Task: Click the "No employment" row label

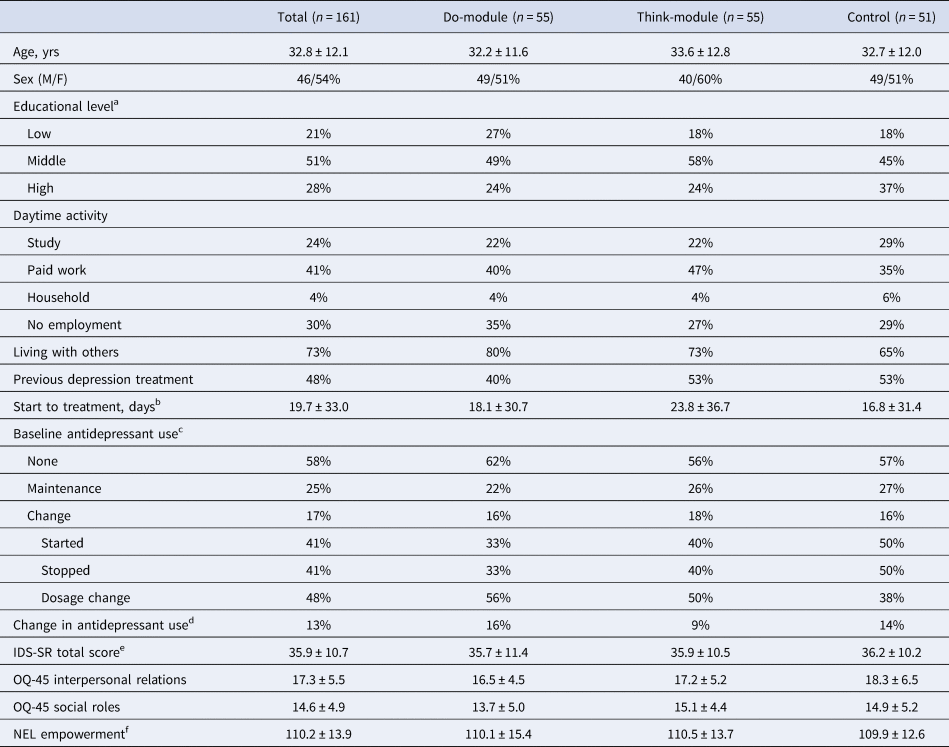Action: tap(75, 324)
